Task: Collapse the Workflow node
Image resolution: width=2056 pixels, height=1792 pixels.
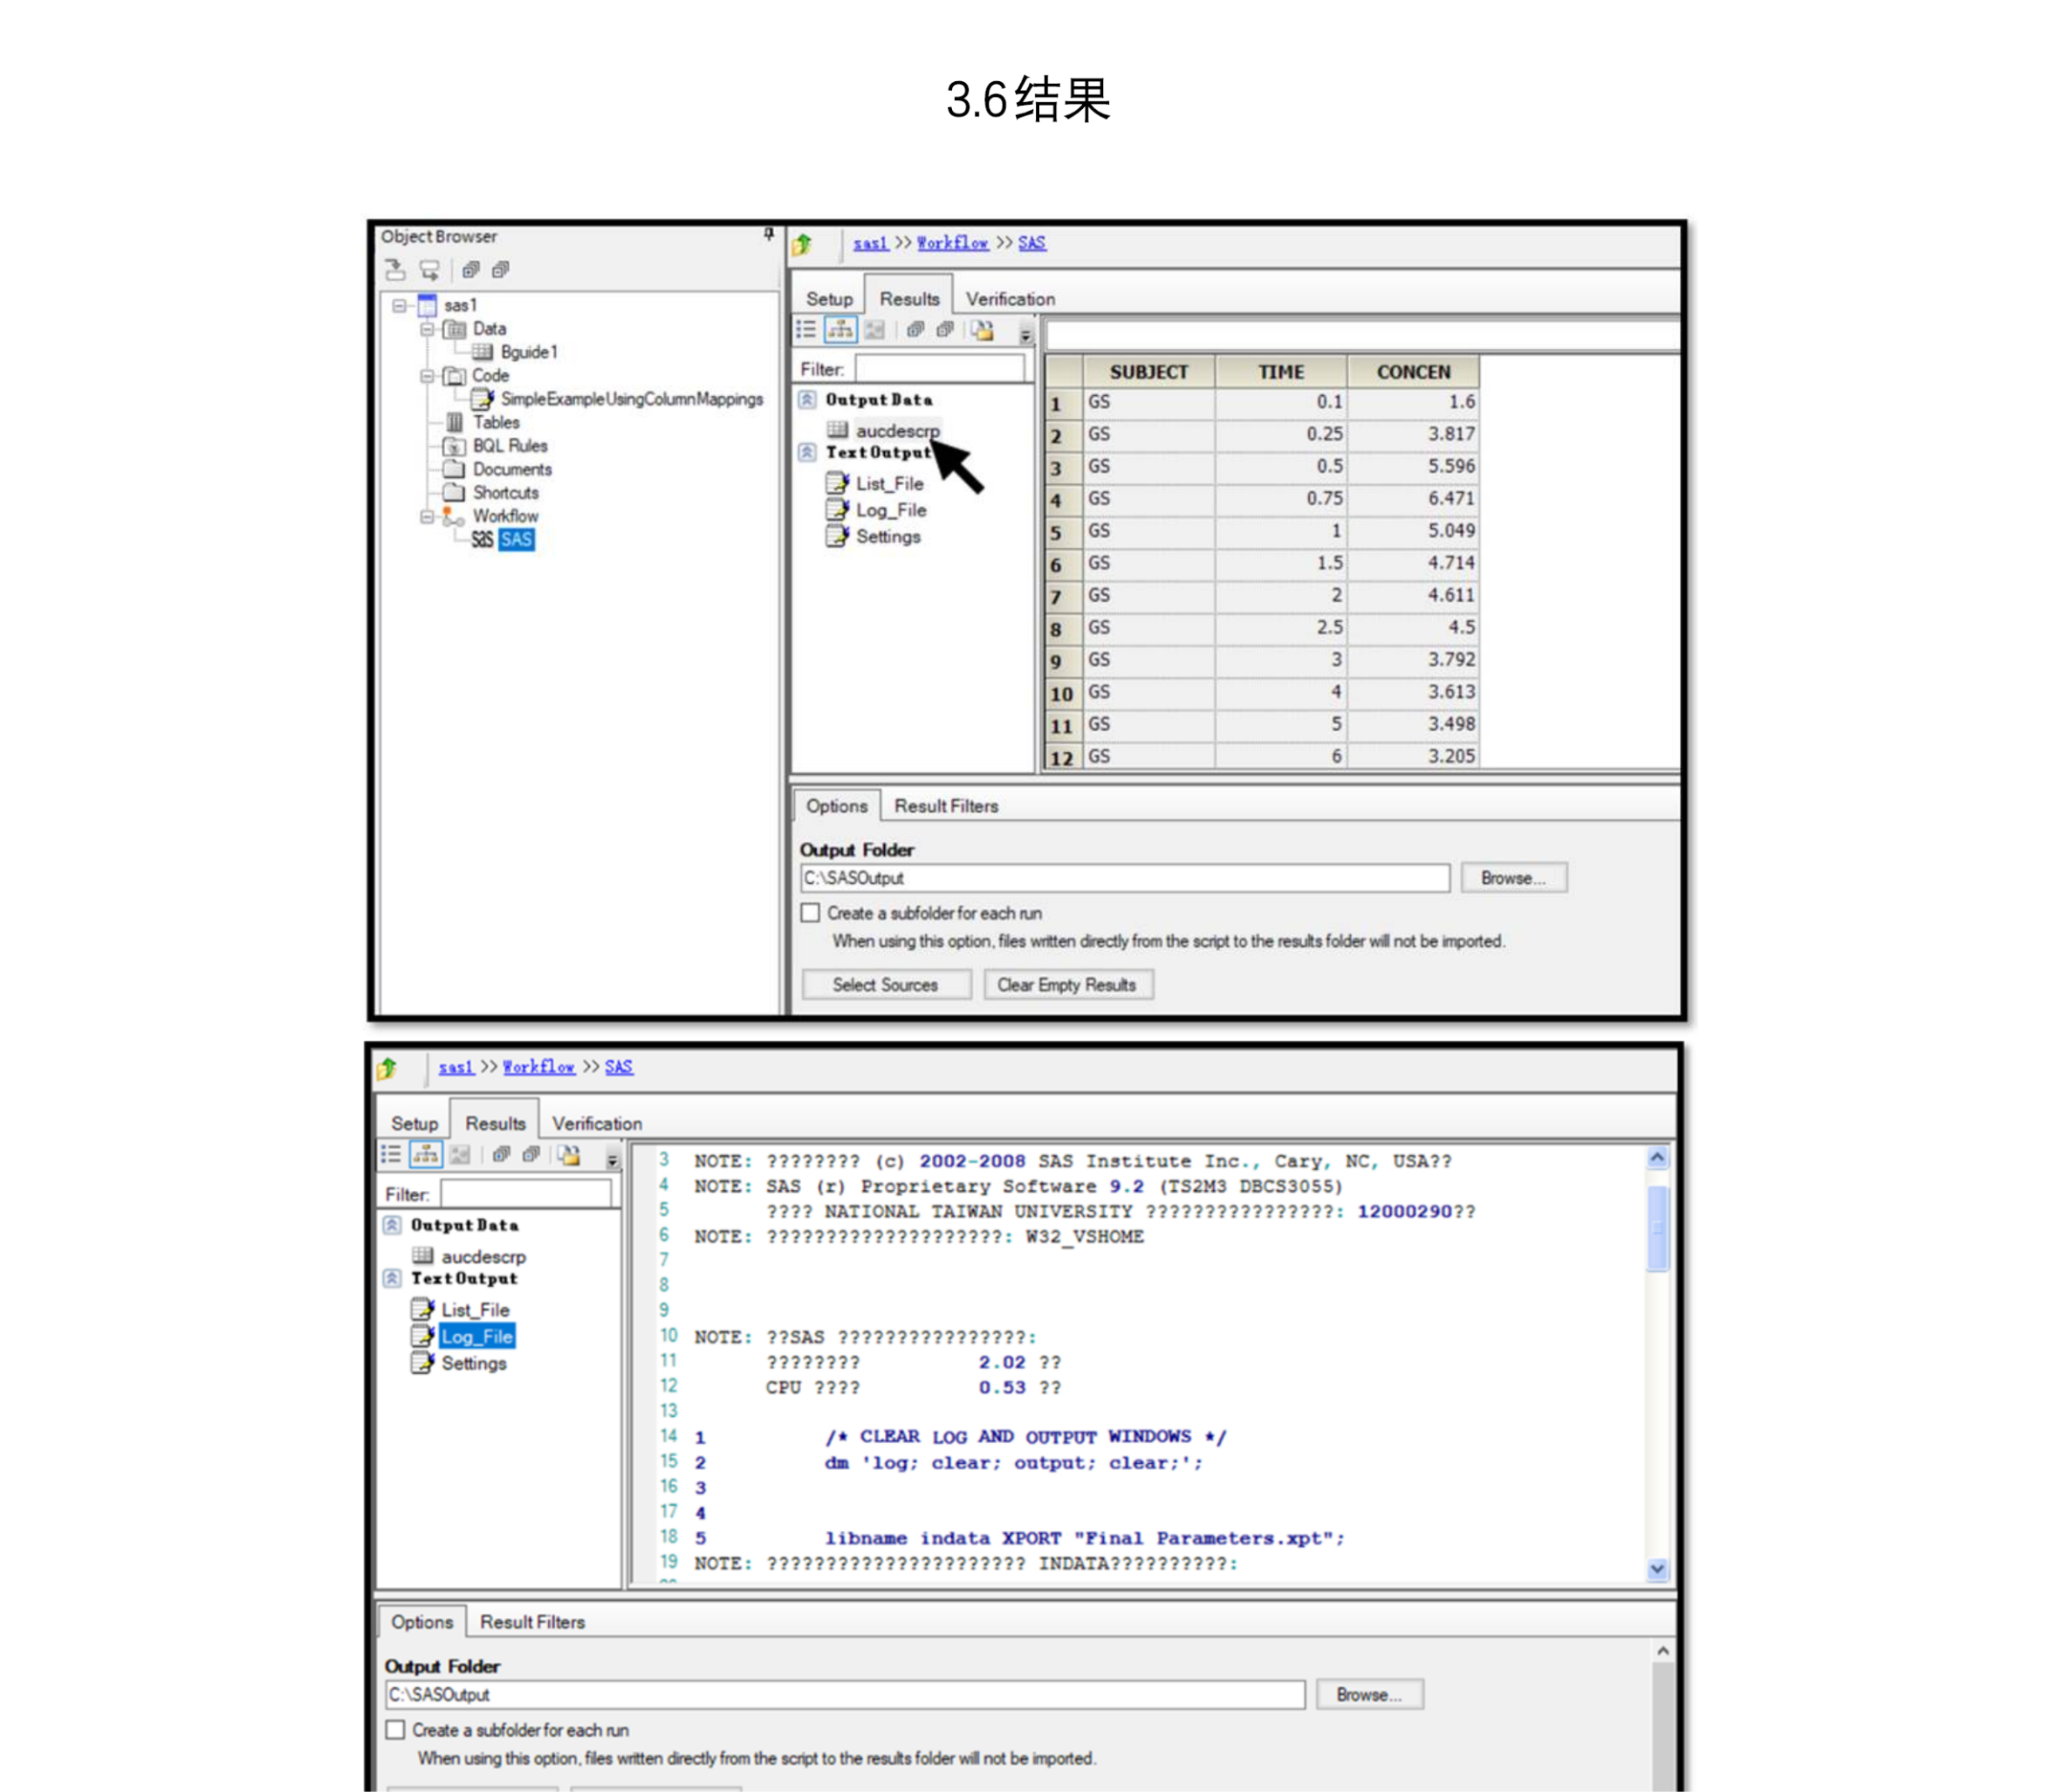Action: [427, 516]
